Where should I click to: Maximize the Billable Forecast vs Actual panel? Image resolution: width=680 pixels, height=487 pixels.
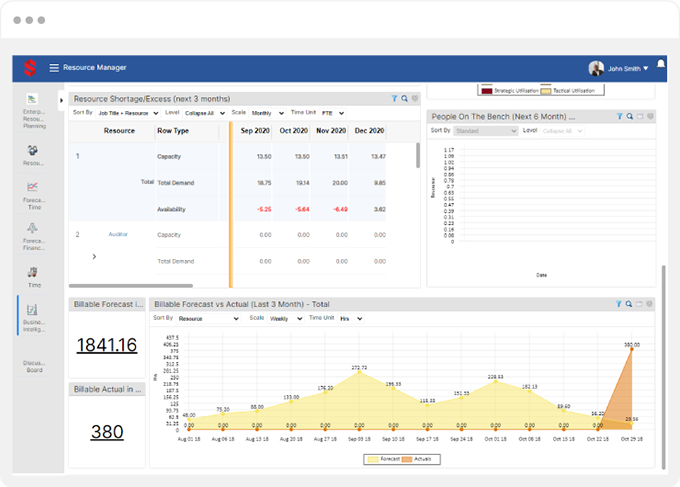point(639,304)
